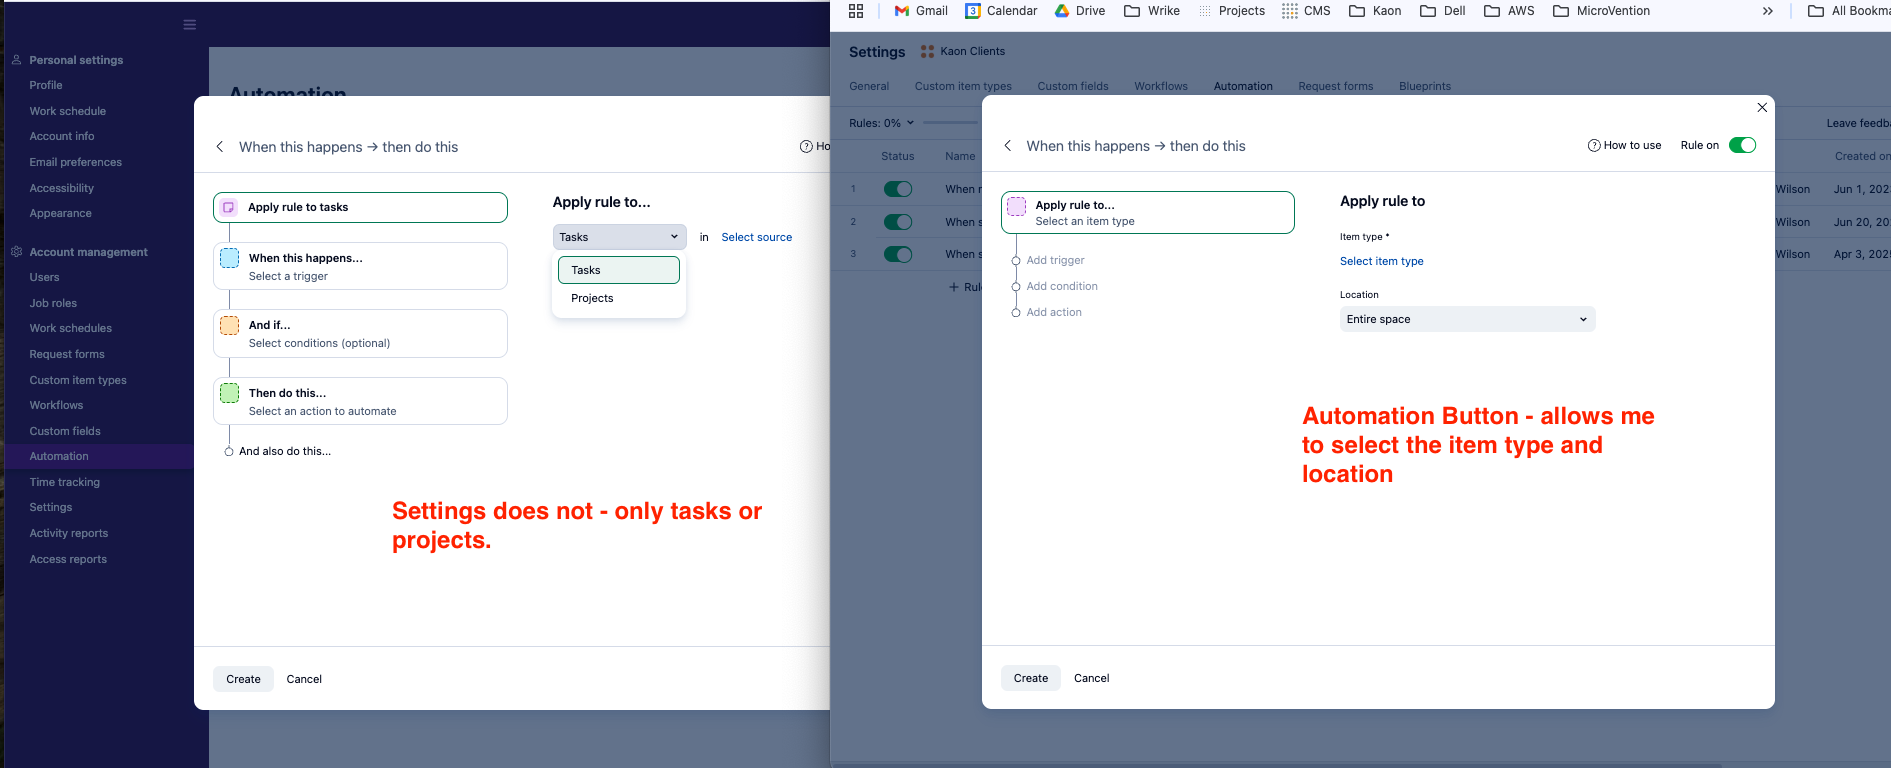
Task: Open Email preferences in the sidebar
Action: (x=76, y=162)
